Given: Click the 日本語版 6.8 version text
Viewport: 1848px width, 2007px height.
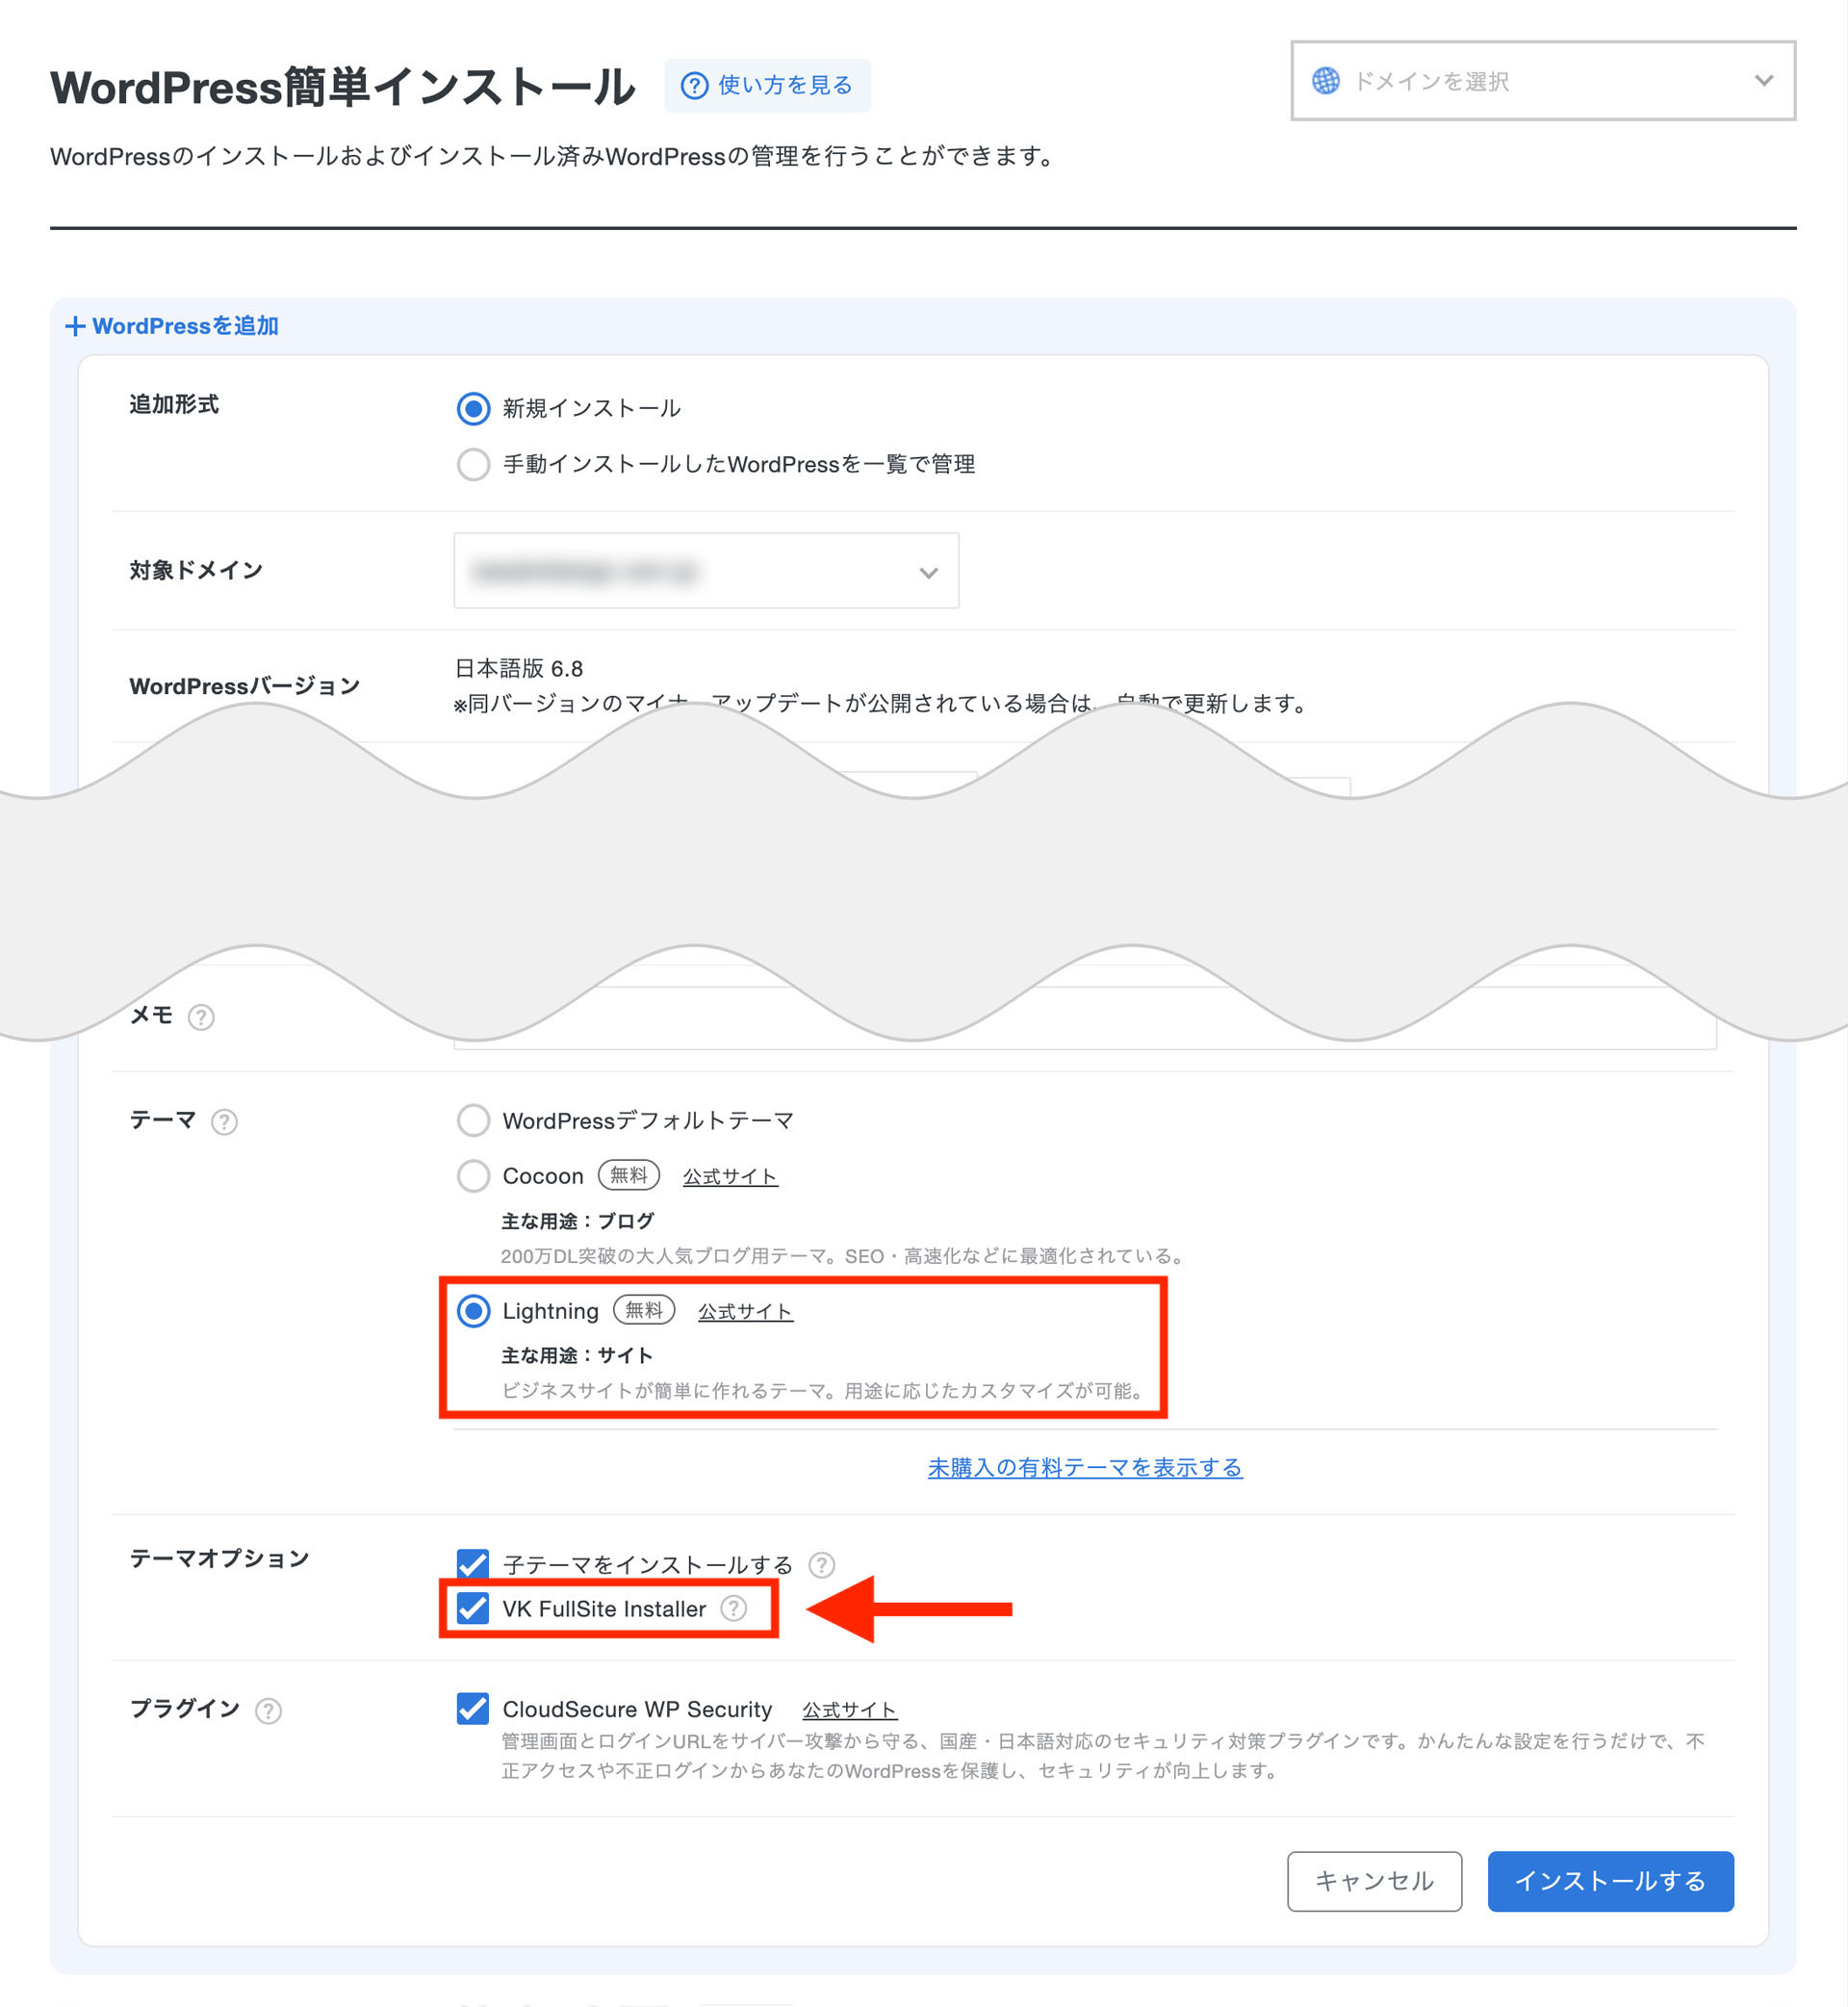Looking at the screenshot, I should (519, 669).
